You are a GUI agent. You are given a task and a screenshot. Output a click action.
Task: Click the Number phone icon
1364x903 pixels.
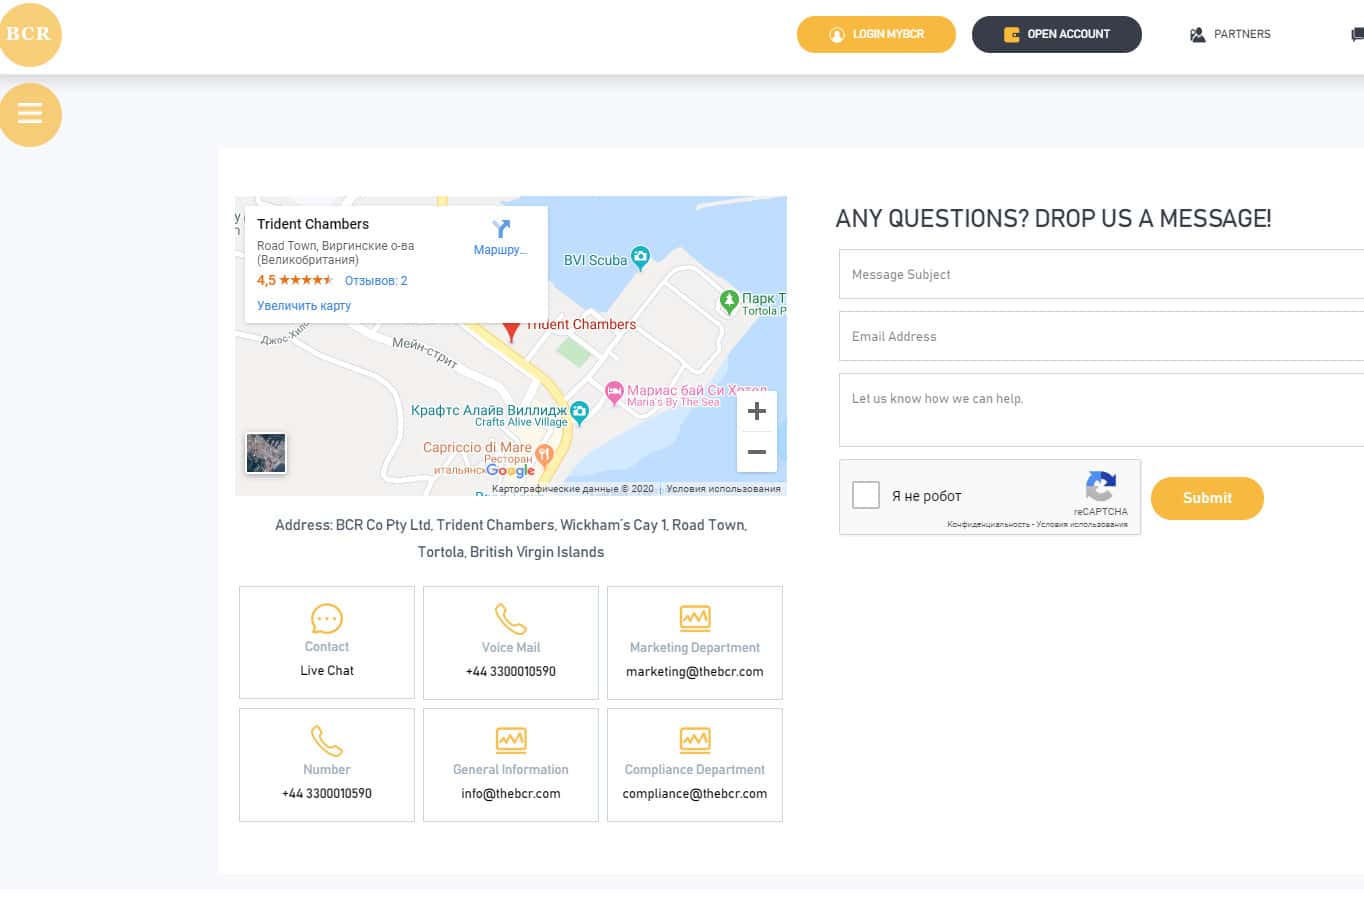click(x=327, y=741)
